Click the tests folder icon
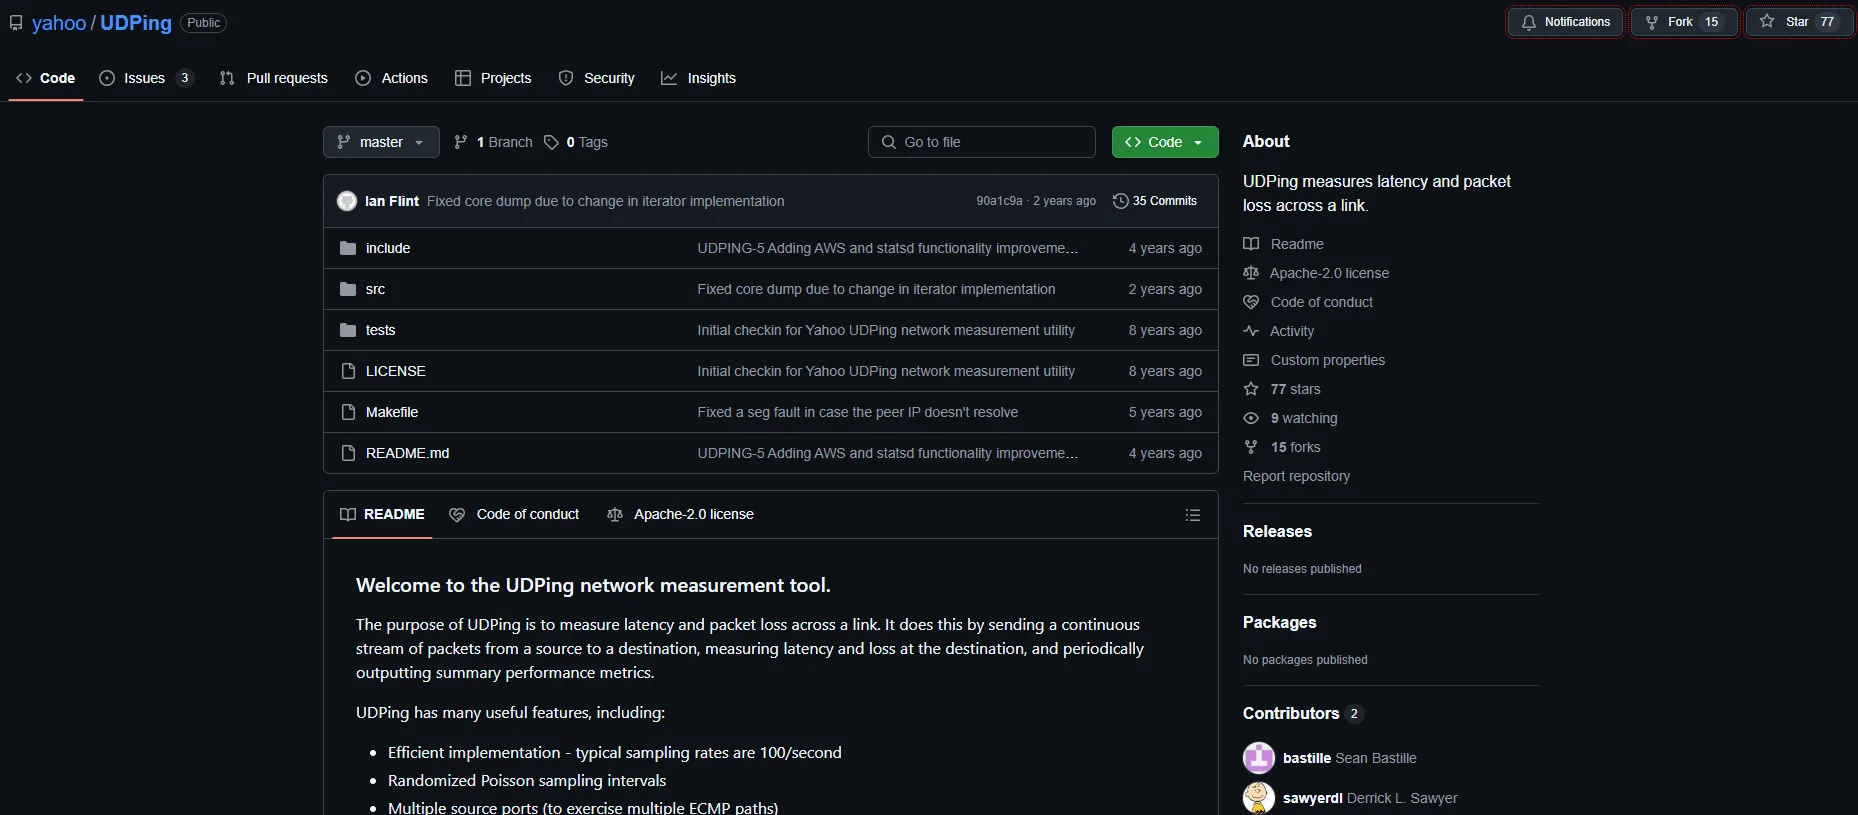1858x815 pixels. click(348, 330)
